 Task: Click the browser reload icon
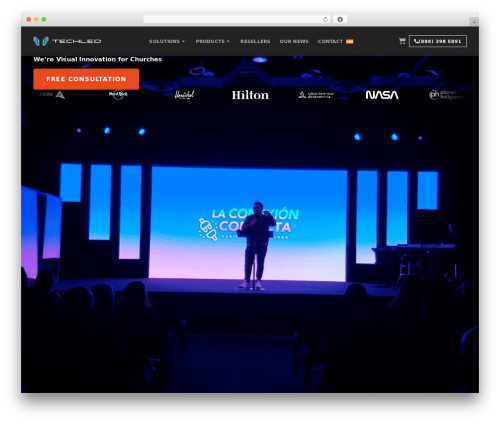pos(325,19)
